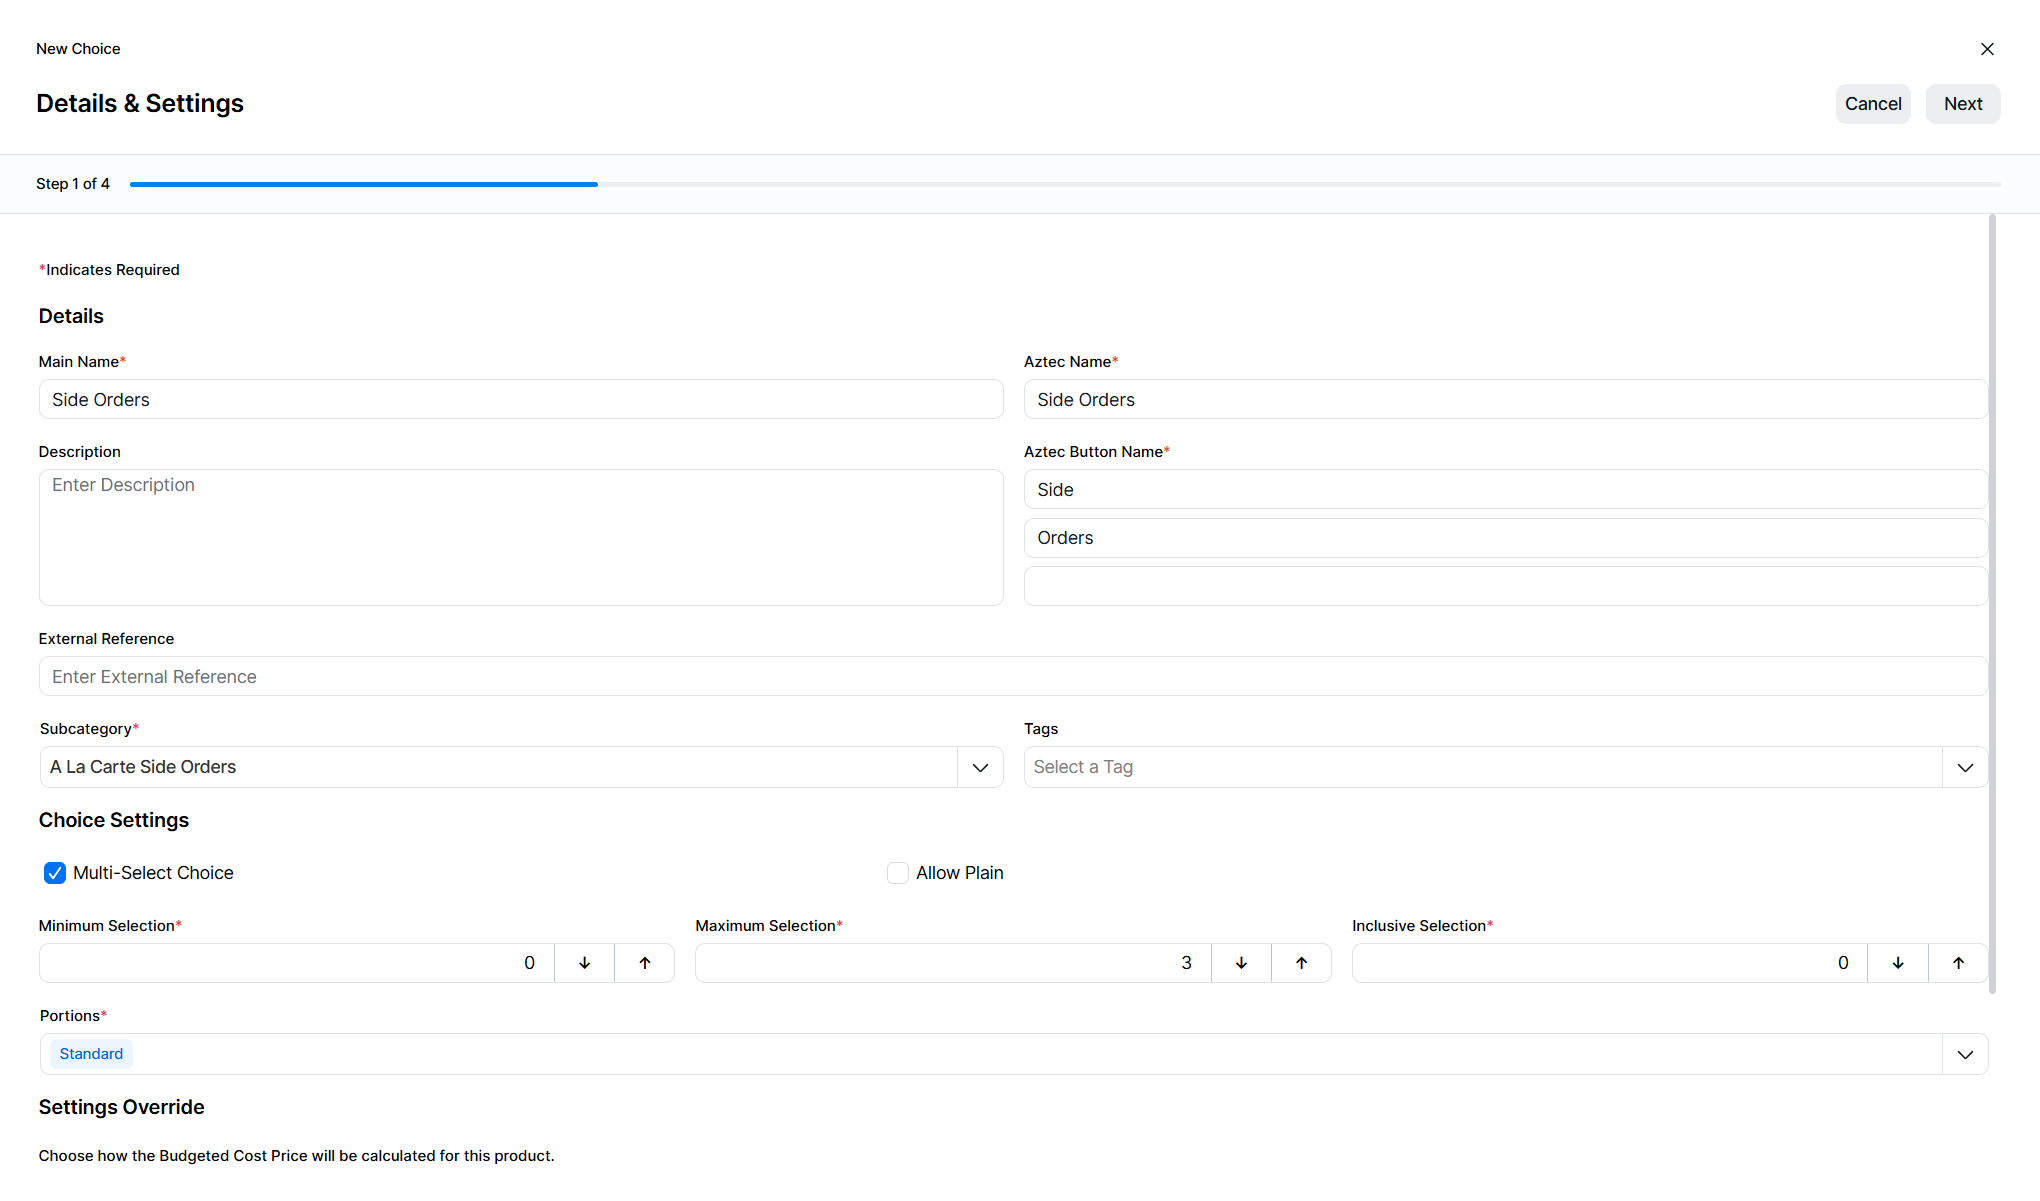This screenshot has width=2040, height=1201.
Task: Click the External Reference input field
Action: pos(1012,676)
